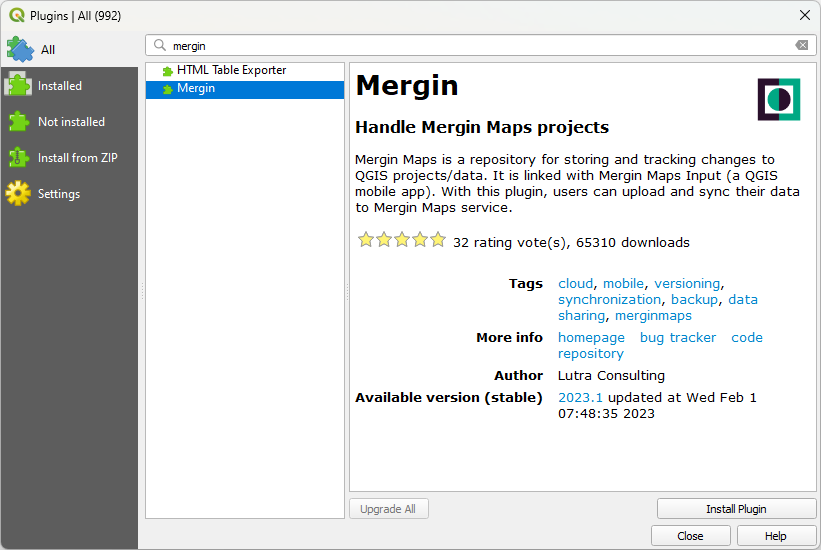
Task: Click the Install Plugin button
Action: coord(735,509)
